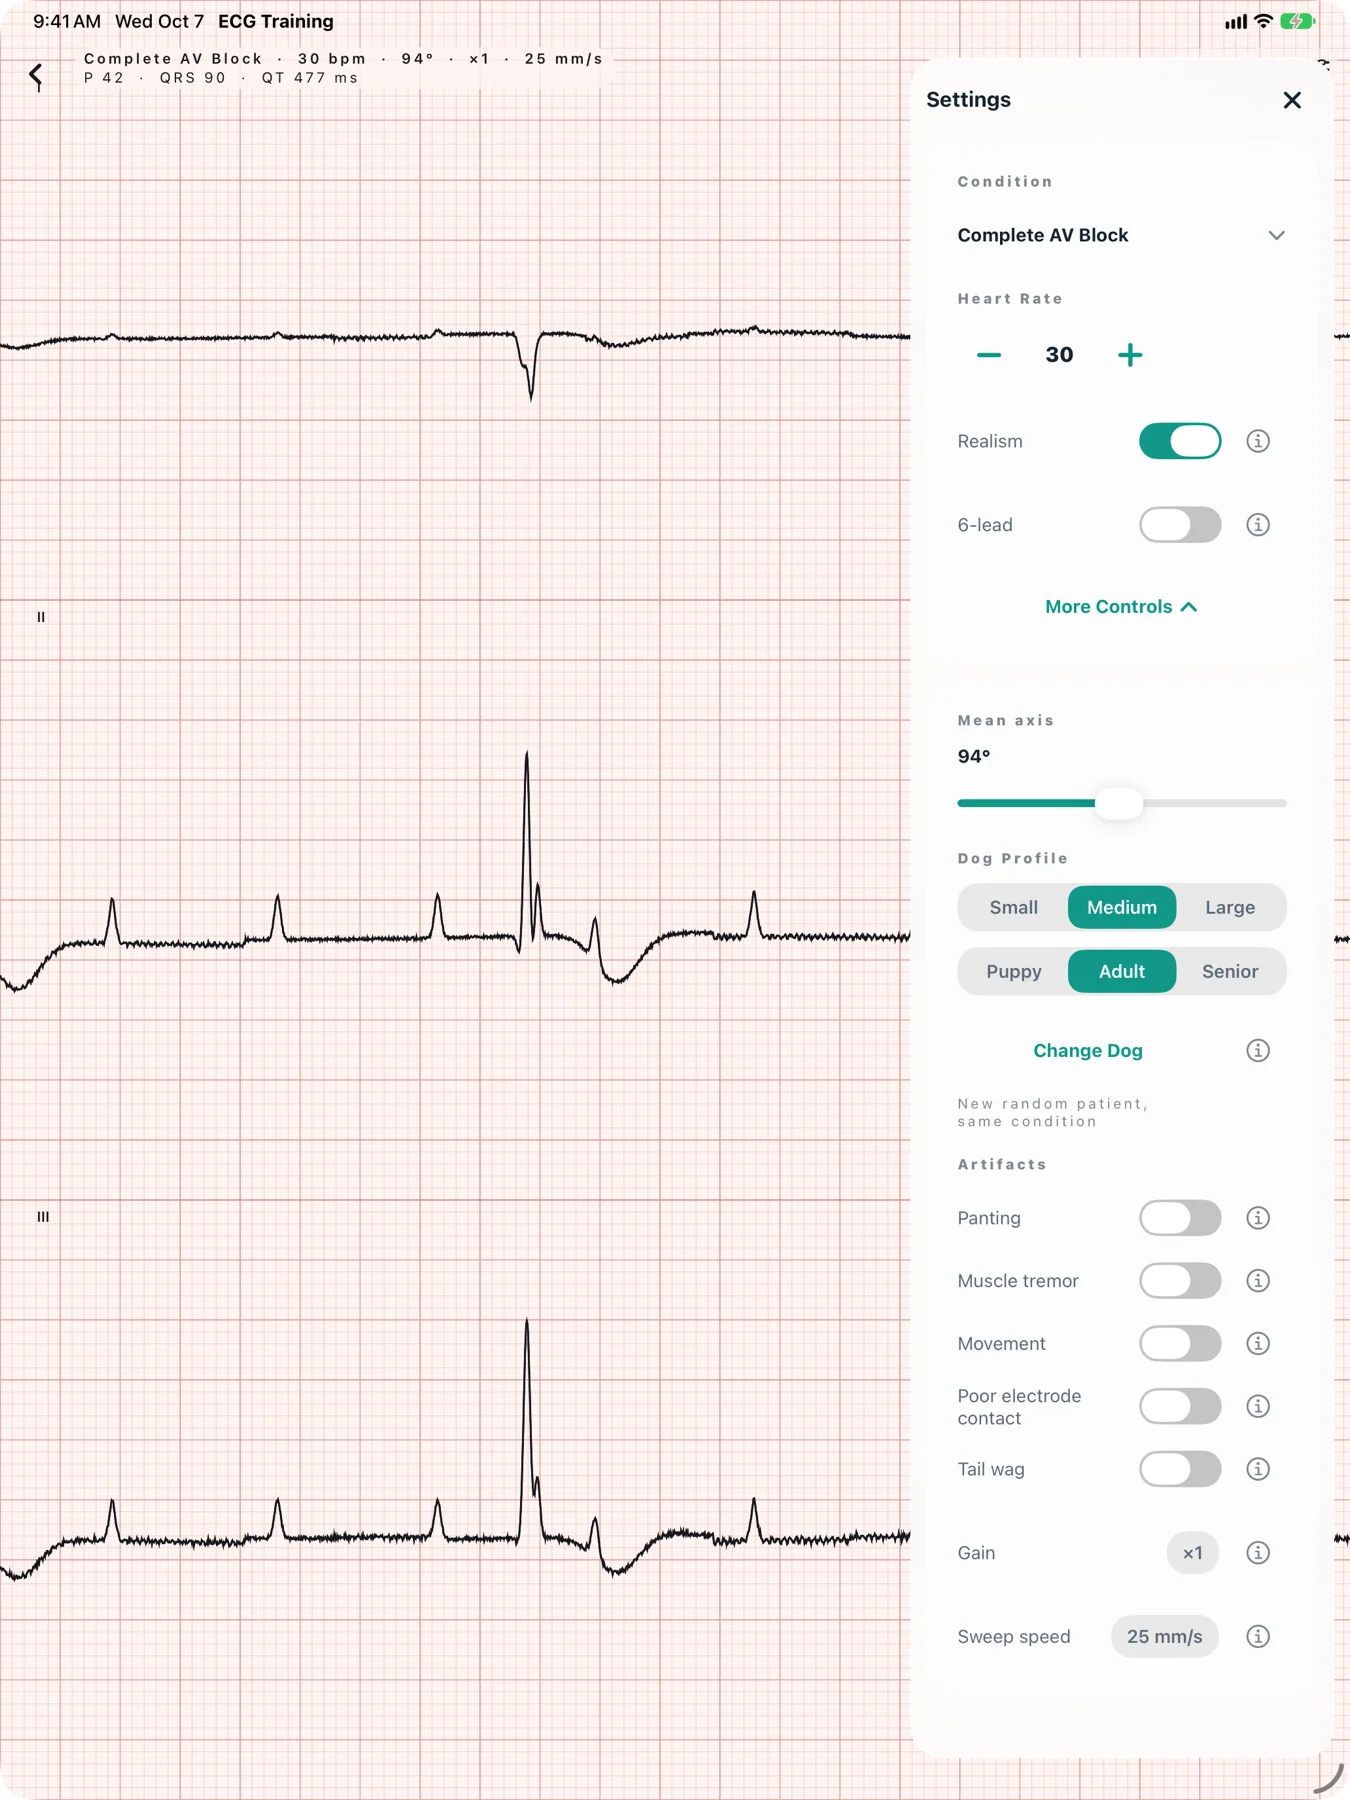This screenshot has width=1350, height=1800.
Task: Enable Poor electrode contact switch
Action: (x=1180, y=1406)
